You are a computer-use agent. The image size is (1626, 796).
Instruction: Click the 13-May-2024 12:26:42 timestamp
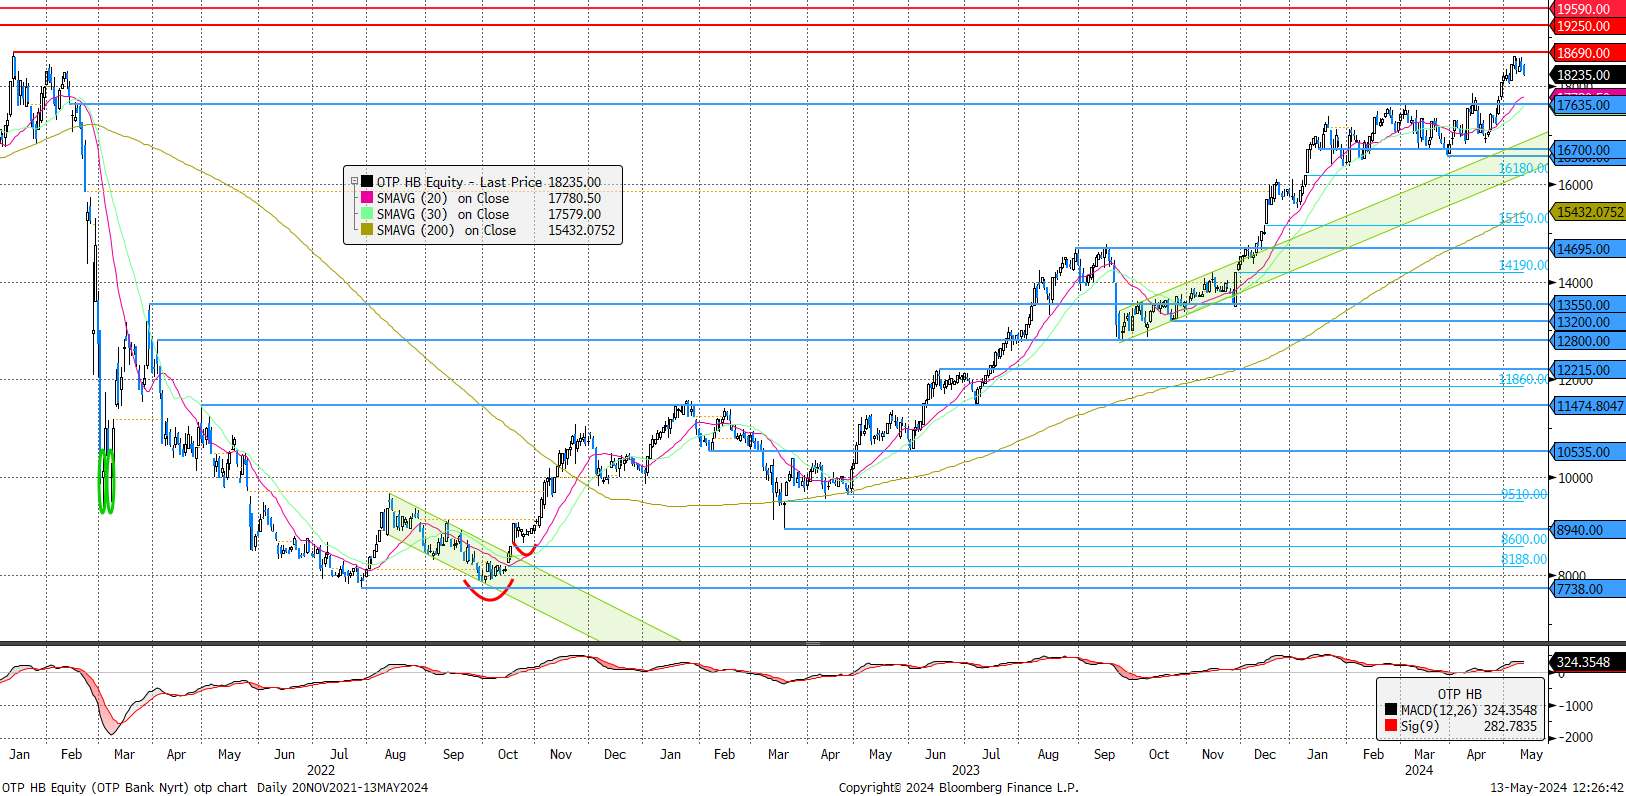(x=1557, y=787)
